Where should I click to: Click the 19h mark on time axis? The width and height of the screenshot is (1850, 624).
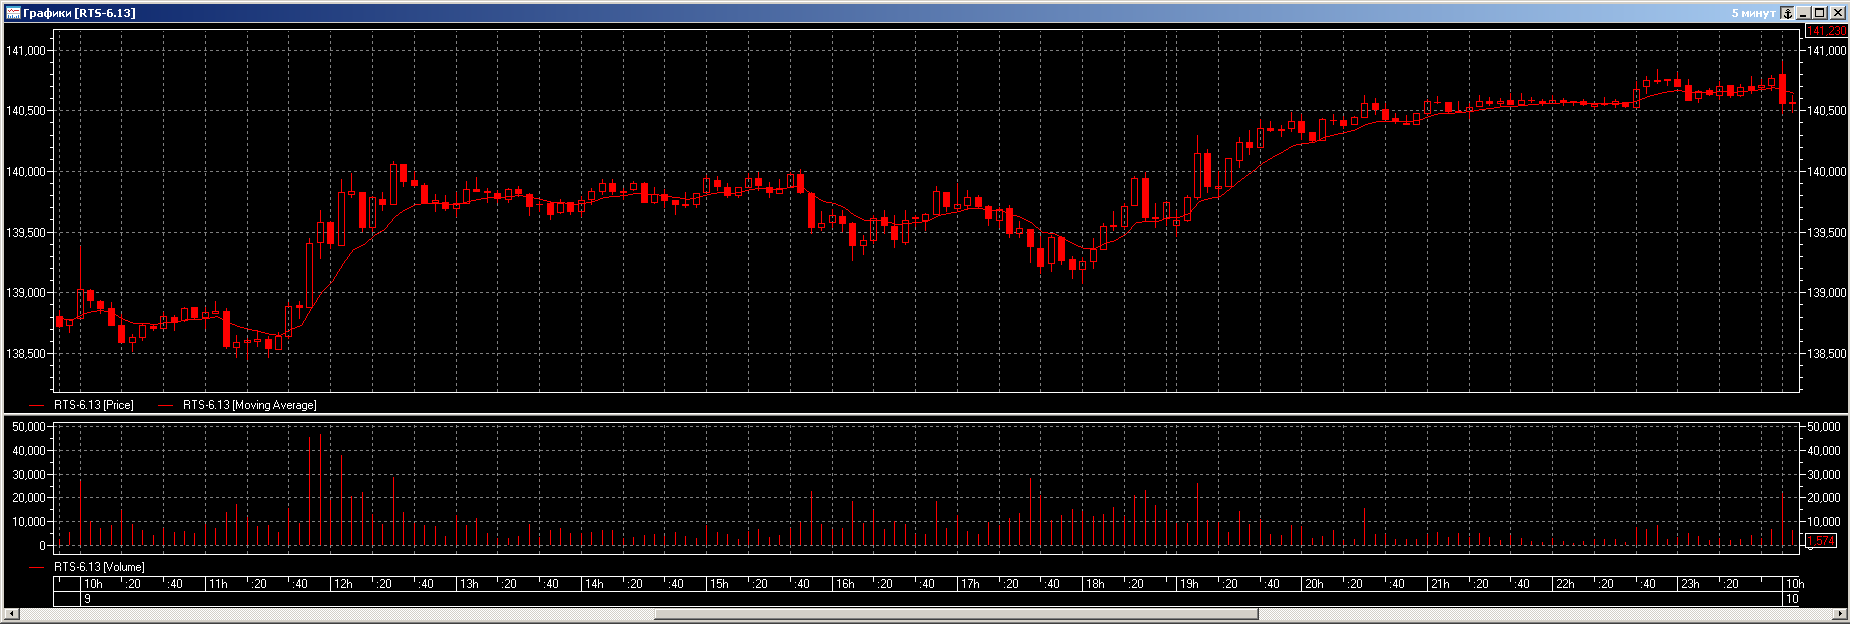pyautogui.click(x=1189, y=584)
